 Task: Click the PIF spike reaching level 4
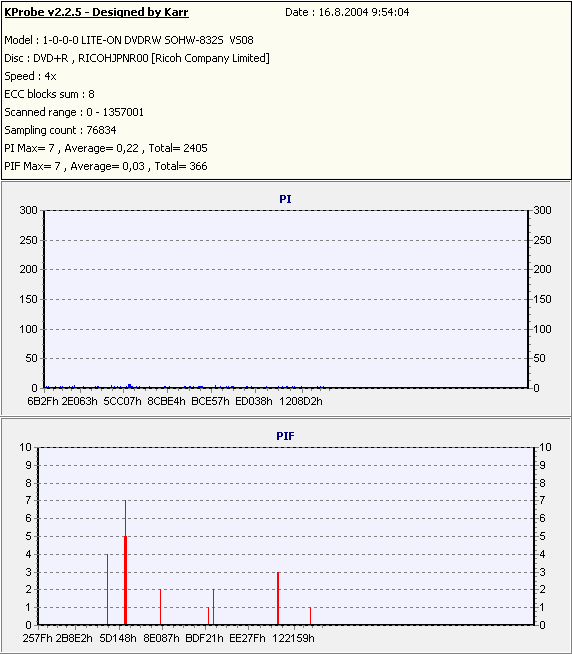pos(108,589)
